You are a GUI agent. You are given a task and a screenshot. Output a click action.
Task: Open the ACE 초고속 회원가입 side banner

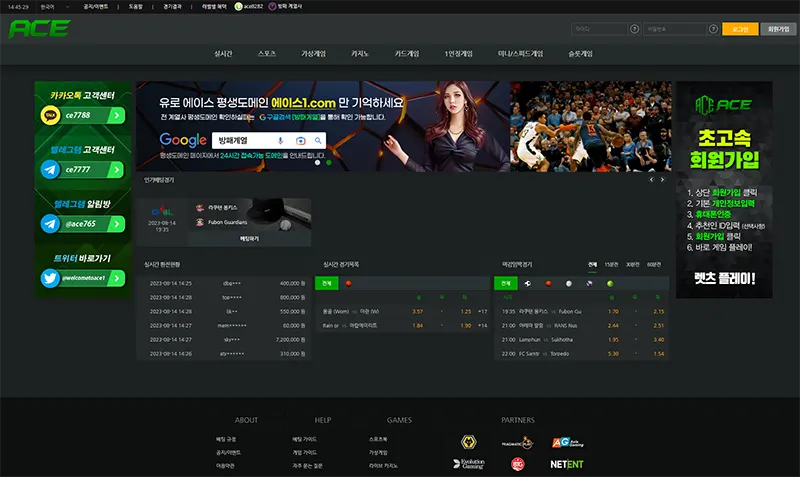point(724,190)
